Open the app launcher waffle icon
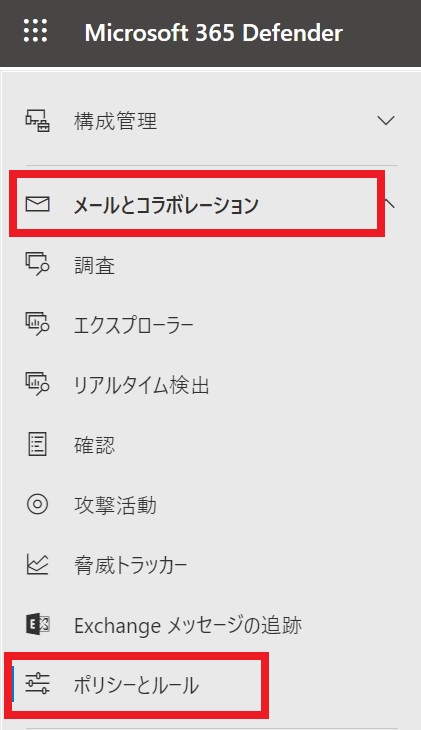This screenshot has height=730, width=421. pyautogui.click(x=35, y=31)
